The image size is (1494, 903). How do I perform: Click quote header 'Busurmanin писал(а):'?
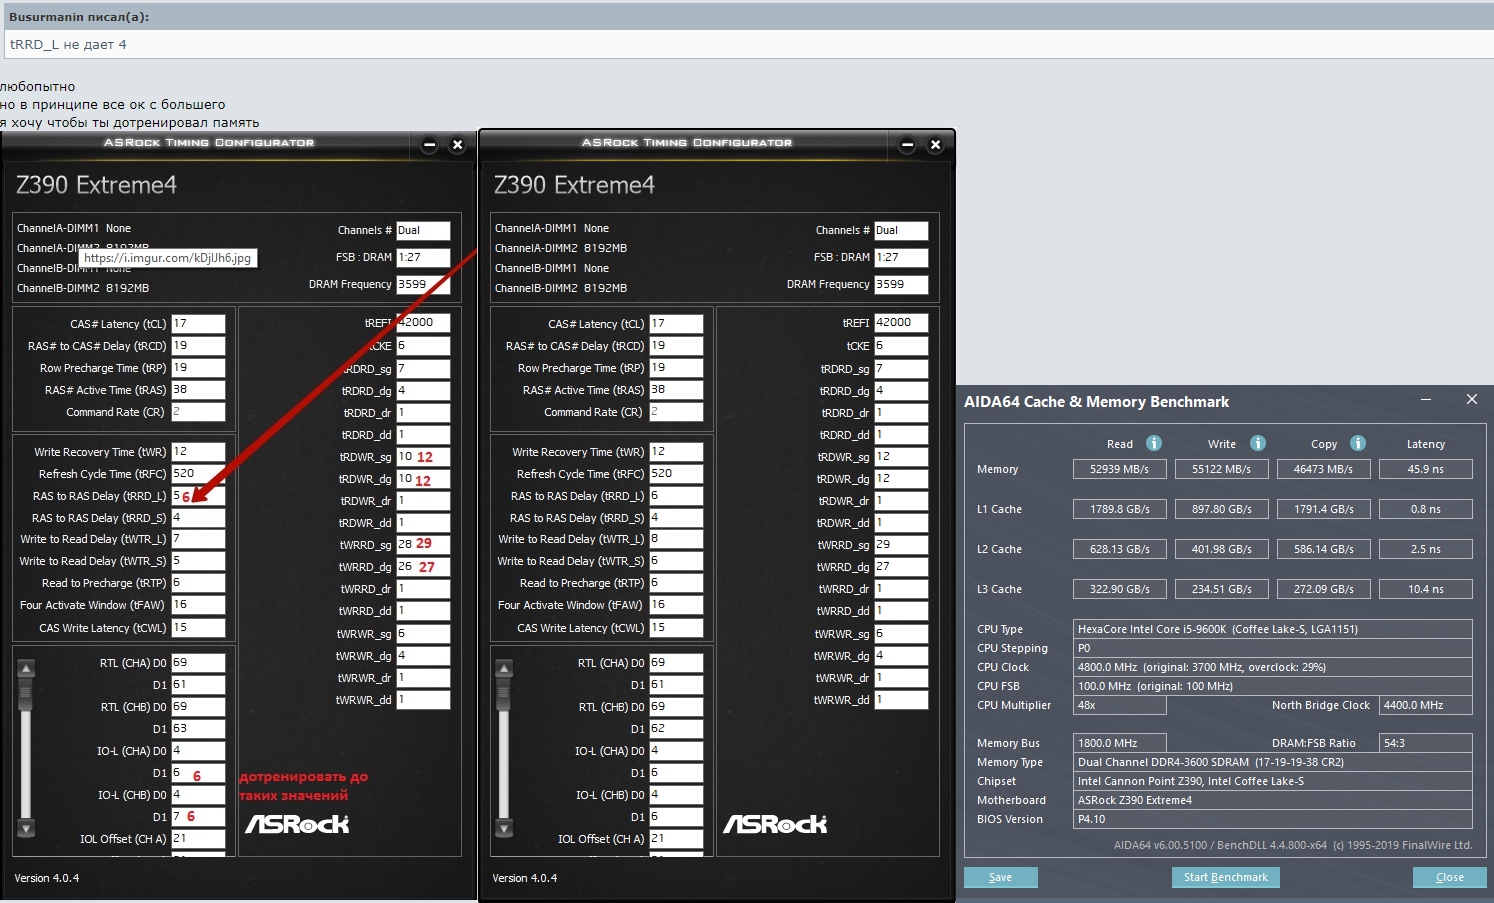pyautogui.click(x=79, y=17)
